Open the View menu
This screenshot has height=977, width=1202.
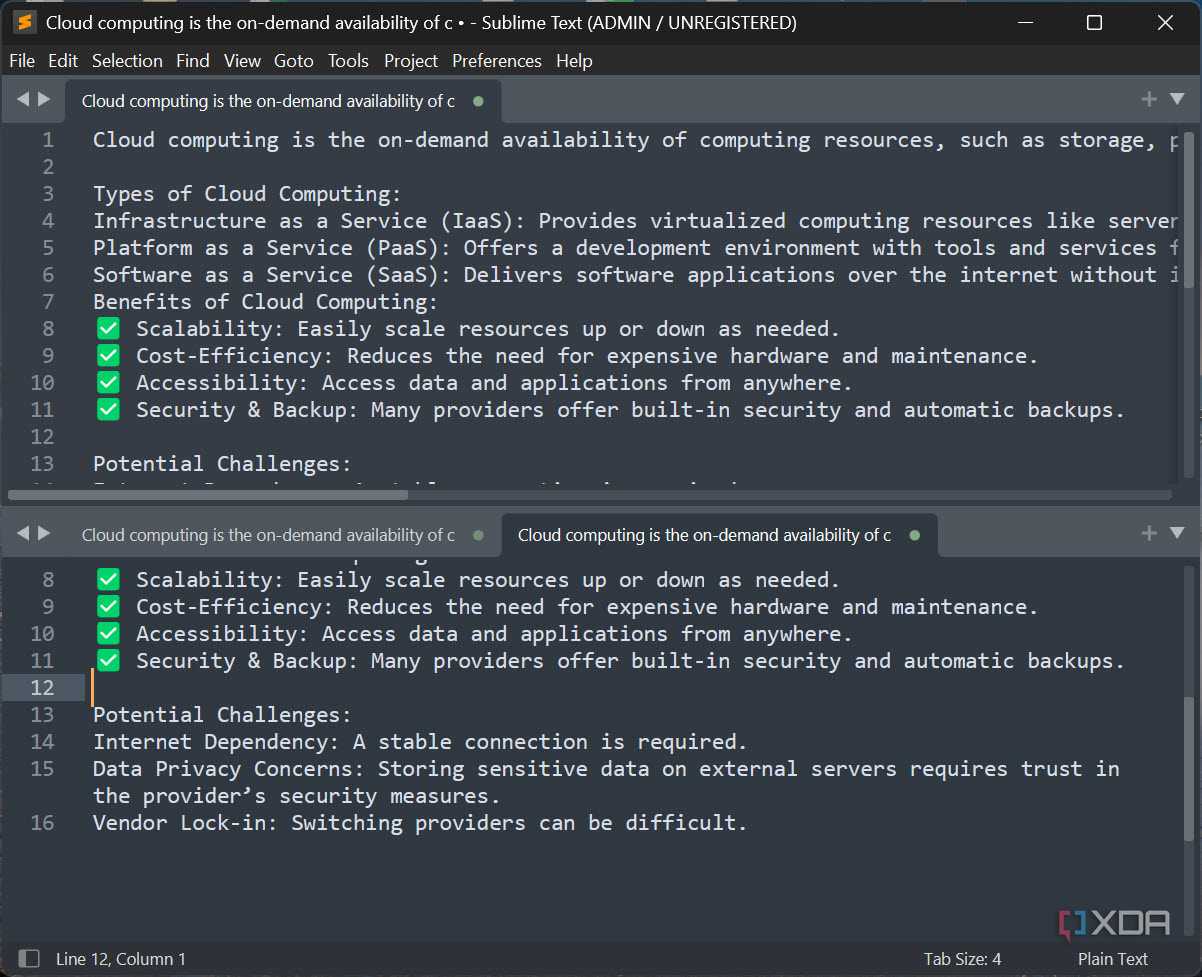pyautogui.click(x=242, y=61)
